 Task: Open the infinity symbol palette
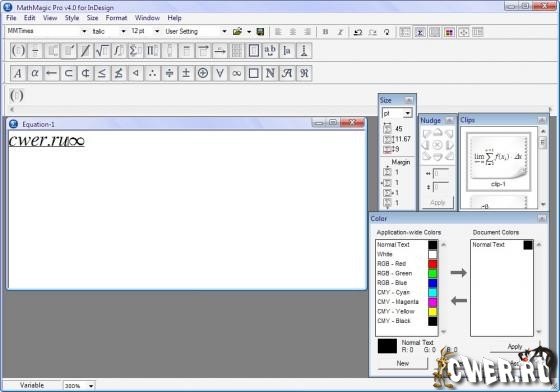(236, 73)
